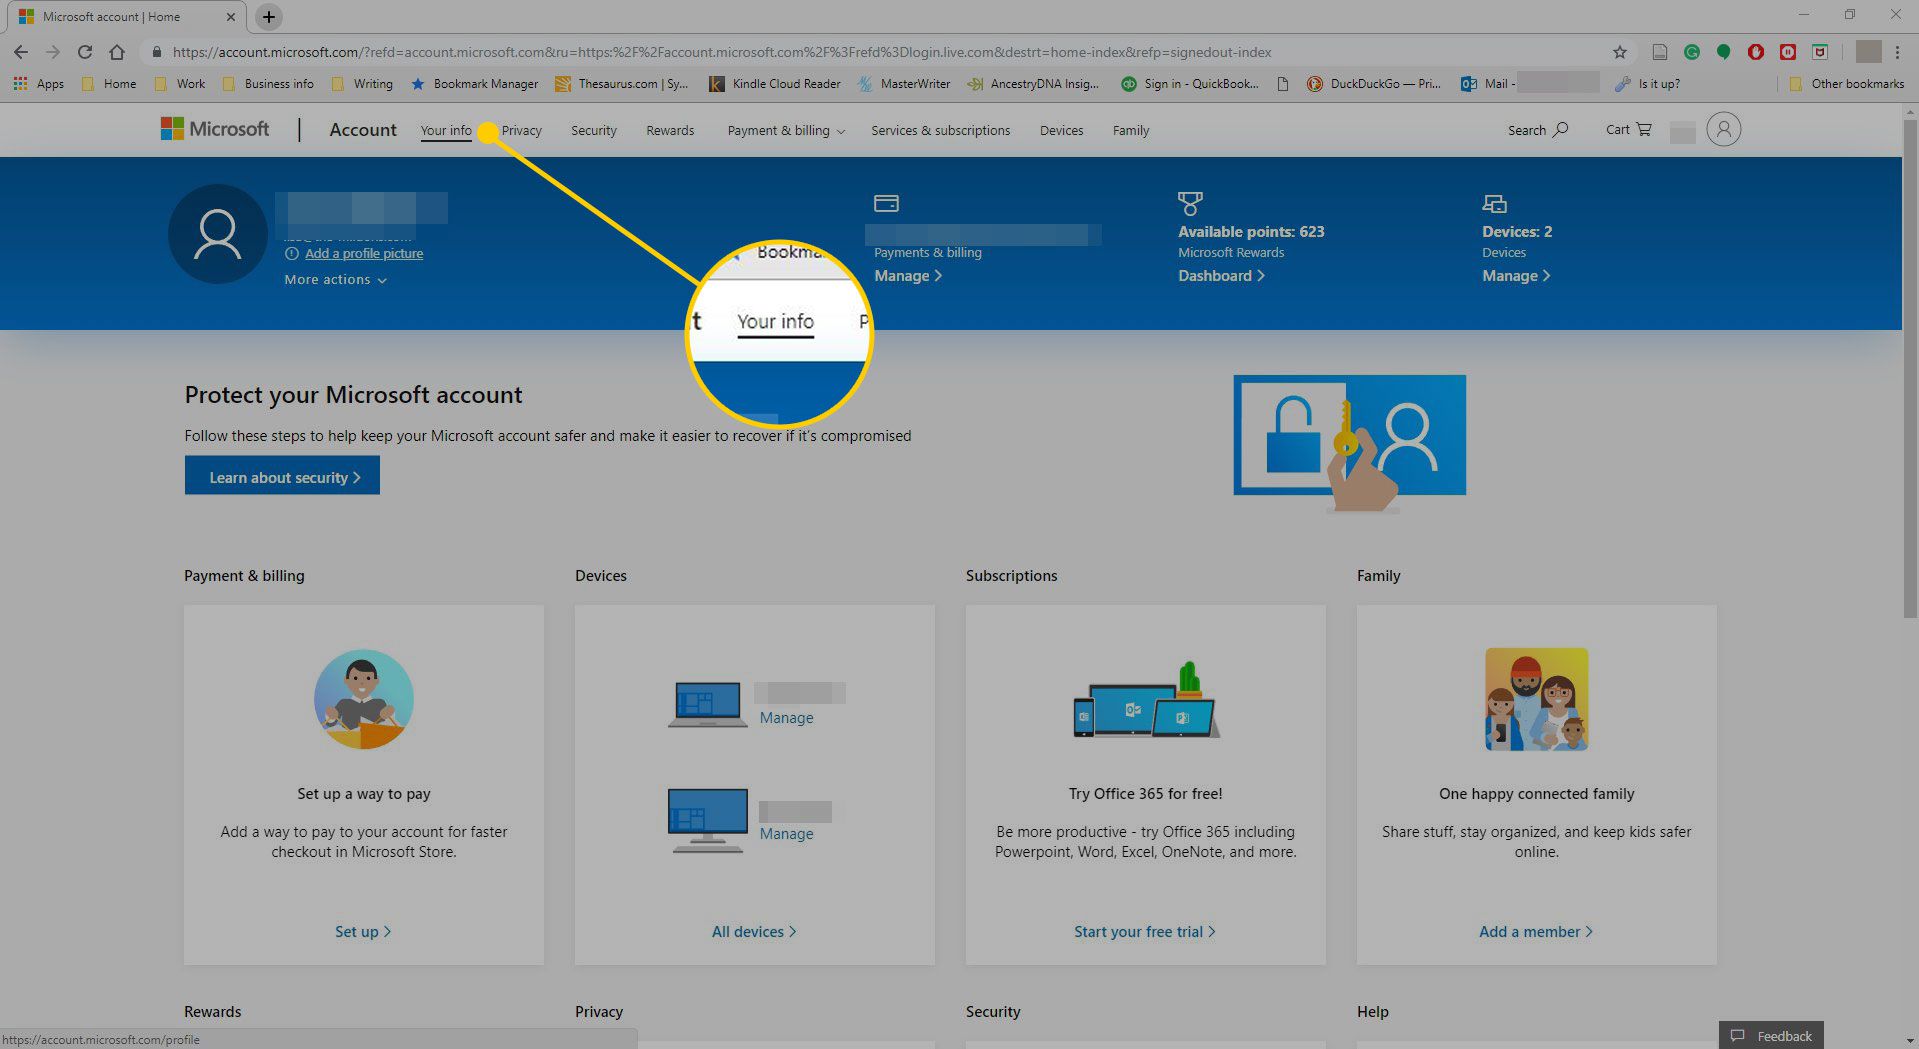The width and height of the screenshot is (1919, 1049).
Task: Click the rewards medal icon
Action: click(1190, 204)
